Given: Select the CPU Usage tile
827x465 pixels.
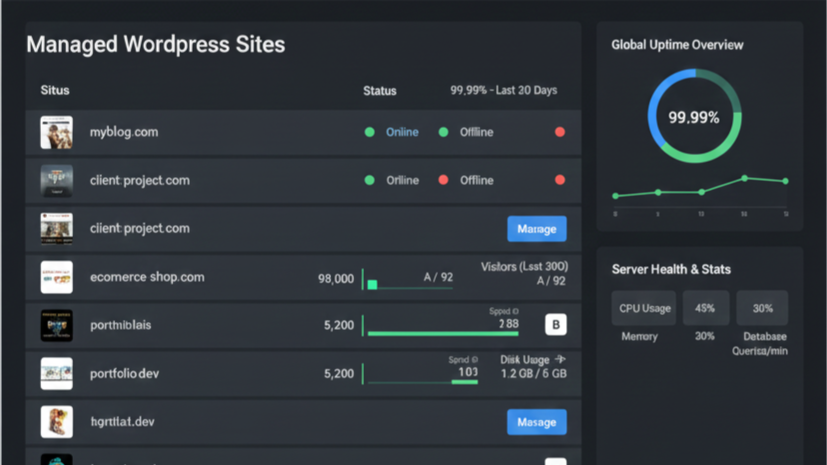Looking at the screenshot, I should point(643,308).
